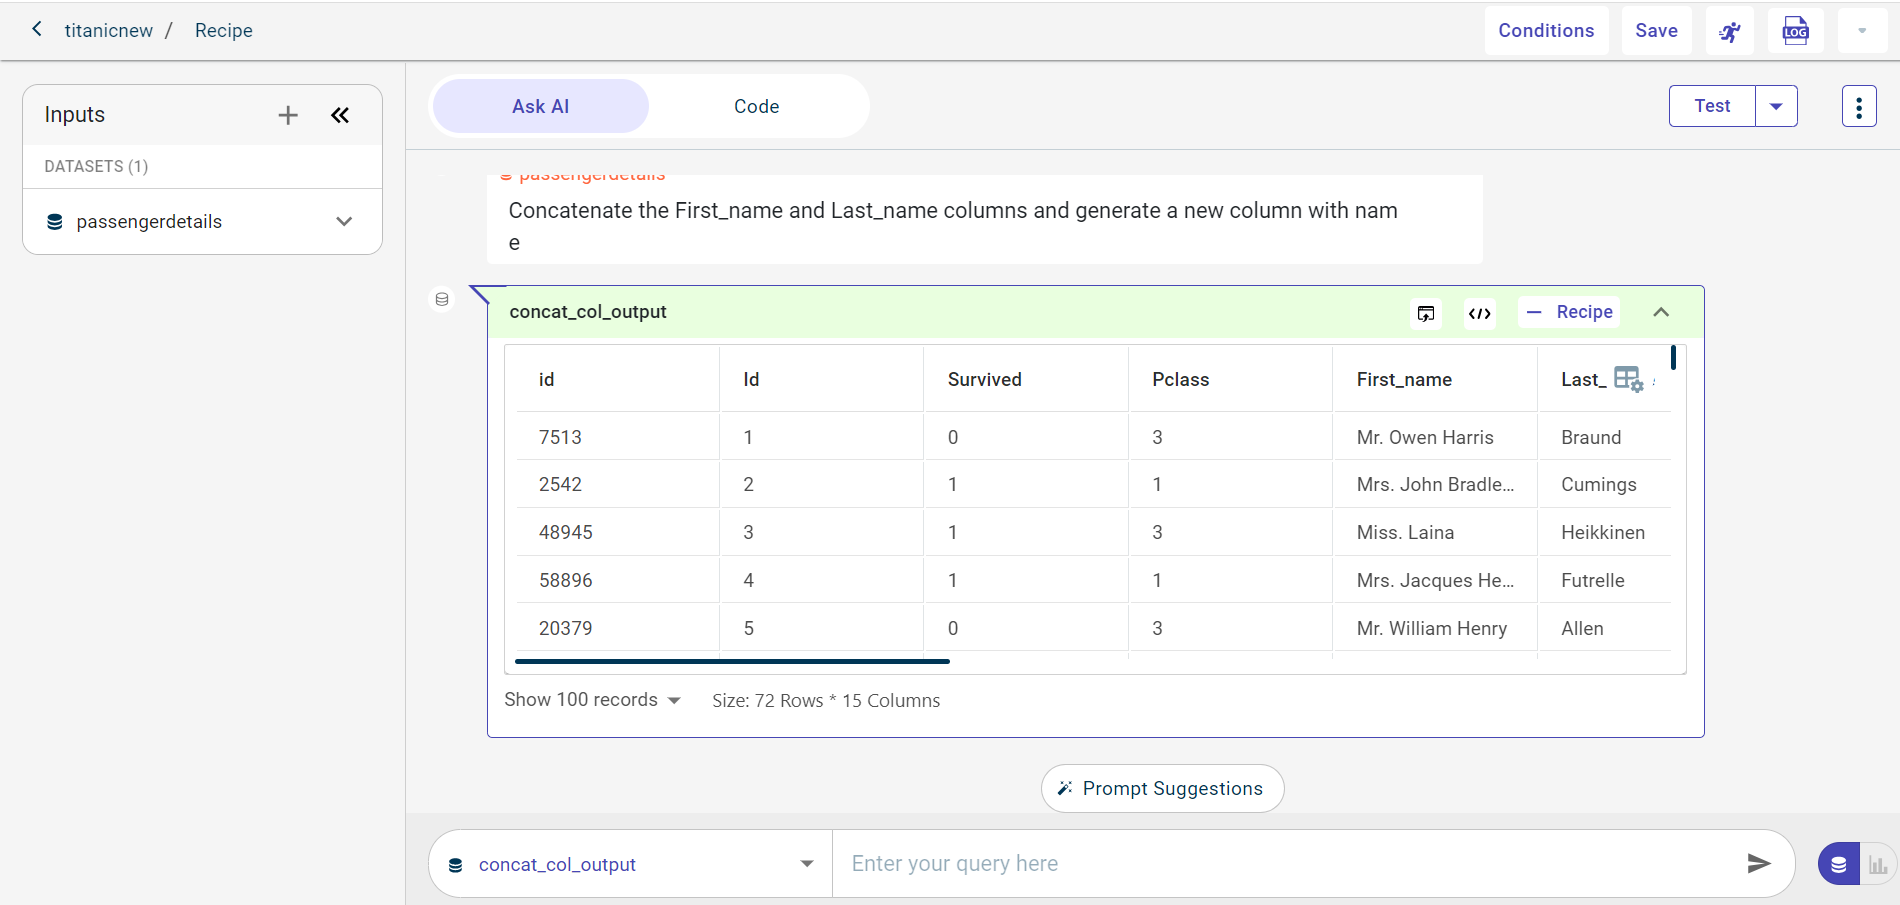
Task: Open the Test button dropdown arrow
Action: (x=1776, y=106)
